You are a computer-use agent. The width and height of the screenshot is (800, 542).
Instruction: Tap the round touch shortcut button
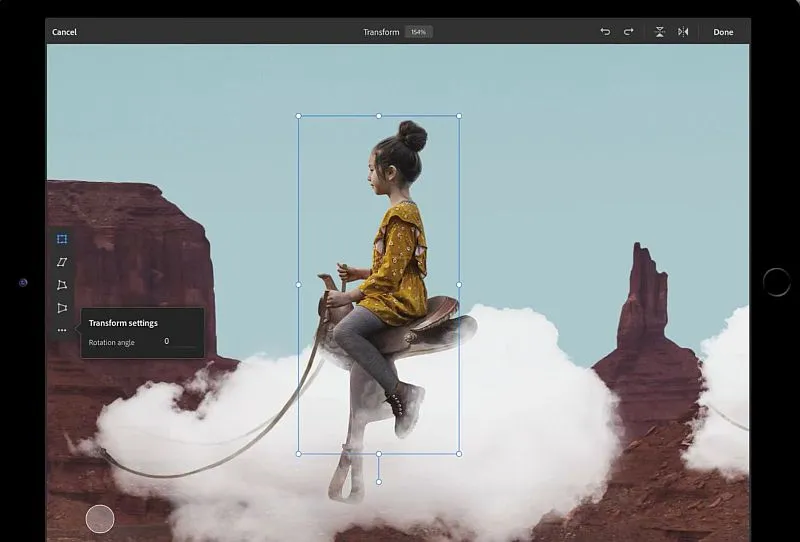(100, 518)
